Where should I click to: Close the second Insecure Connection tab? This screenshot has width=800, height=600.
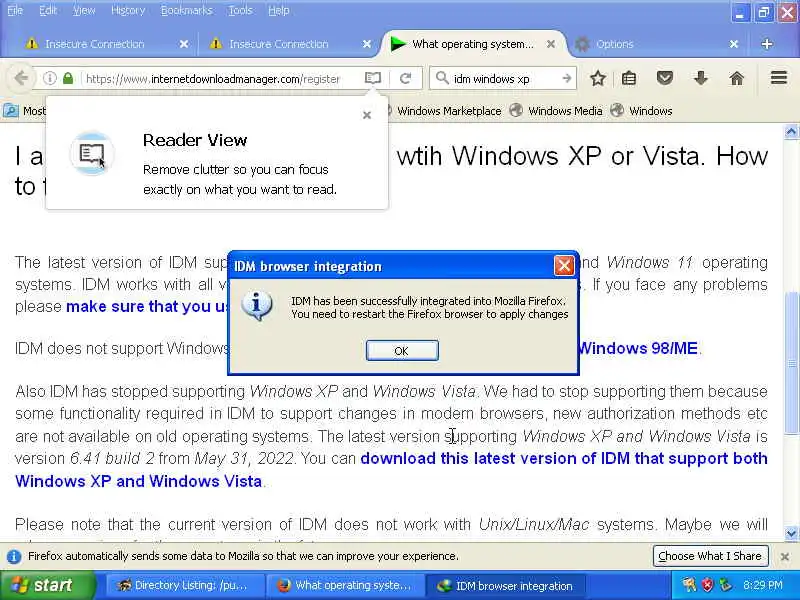click(x=367, y=44)
